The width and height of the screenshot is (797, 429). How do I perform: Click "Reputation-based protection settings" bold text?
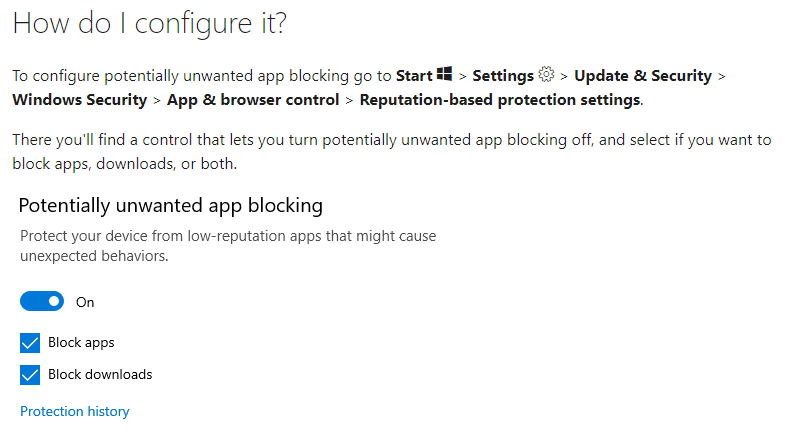point(499,99)
